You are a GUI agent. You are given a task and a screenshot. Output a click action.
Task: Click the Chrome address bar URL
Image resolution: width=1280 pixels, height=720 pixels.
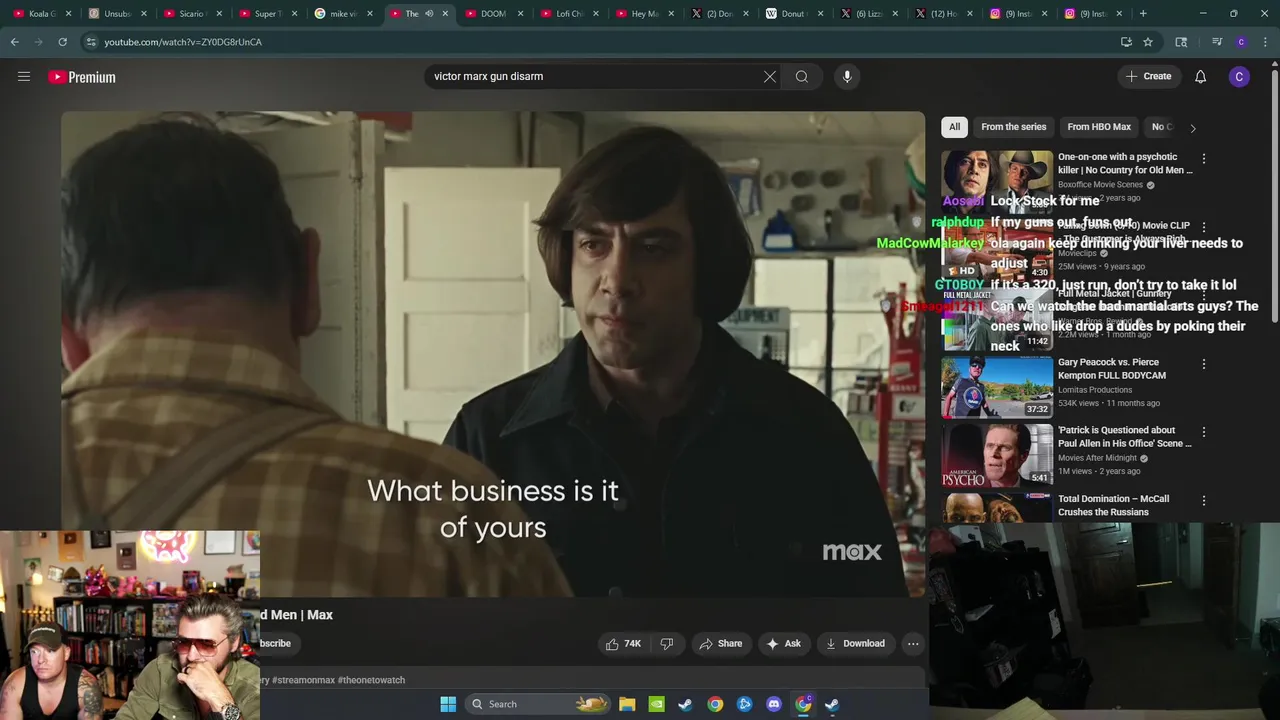(x=183, y=42)
